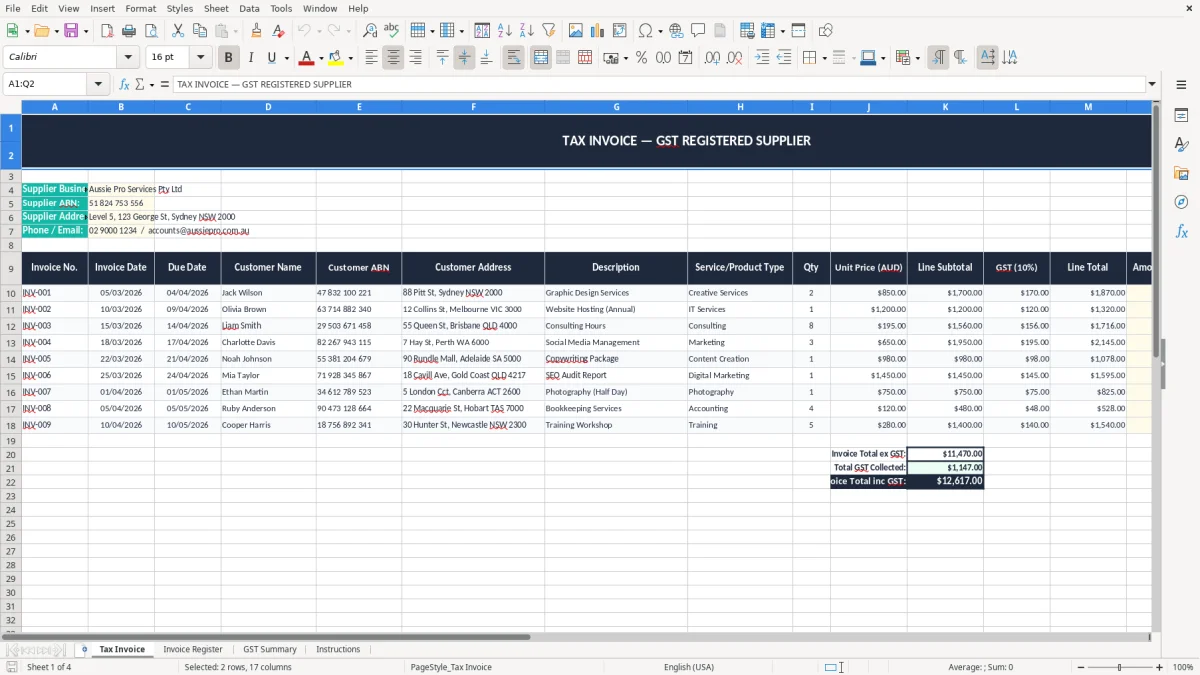This screenshot has width=1200, height=675.
Task: Insert a hyperlink via globe icon
Action: tap(676, 31)
